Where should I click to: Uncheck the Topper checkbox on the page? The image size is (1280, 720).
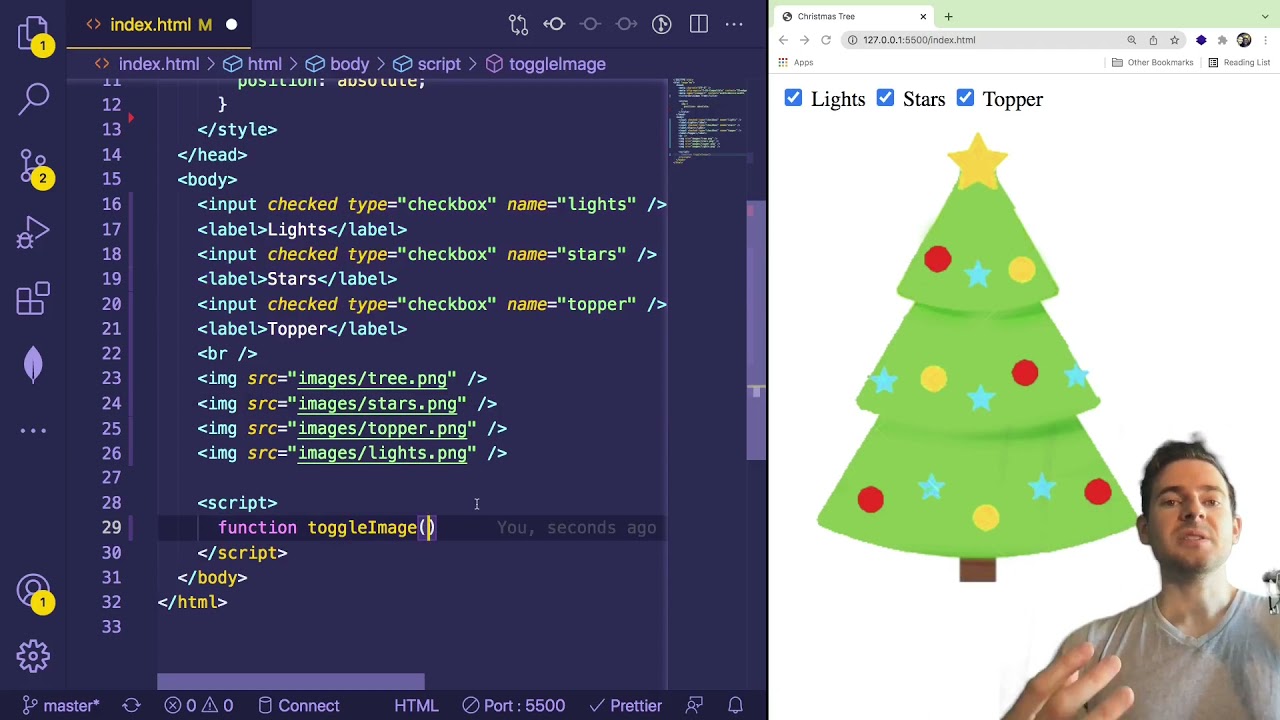(965, 97)
